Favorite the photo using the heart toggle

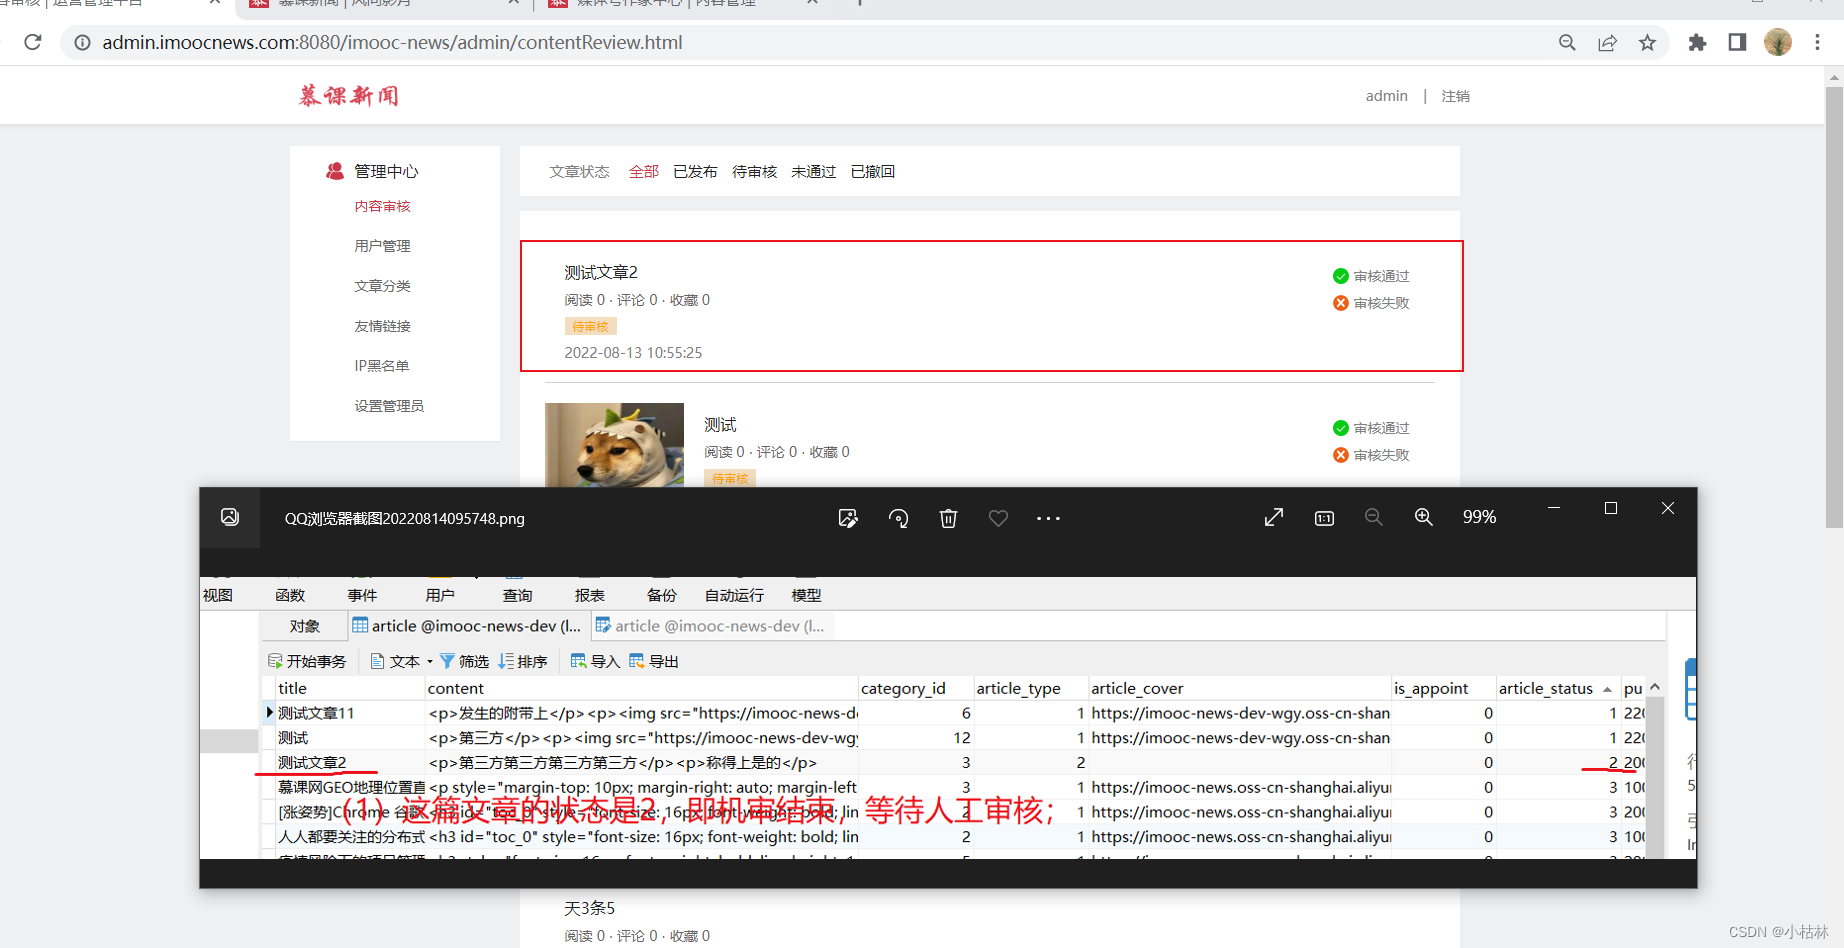coord(998,518)
